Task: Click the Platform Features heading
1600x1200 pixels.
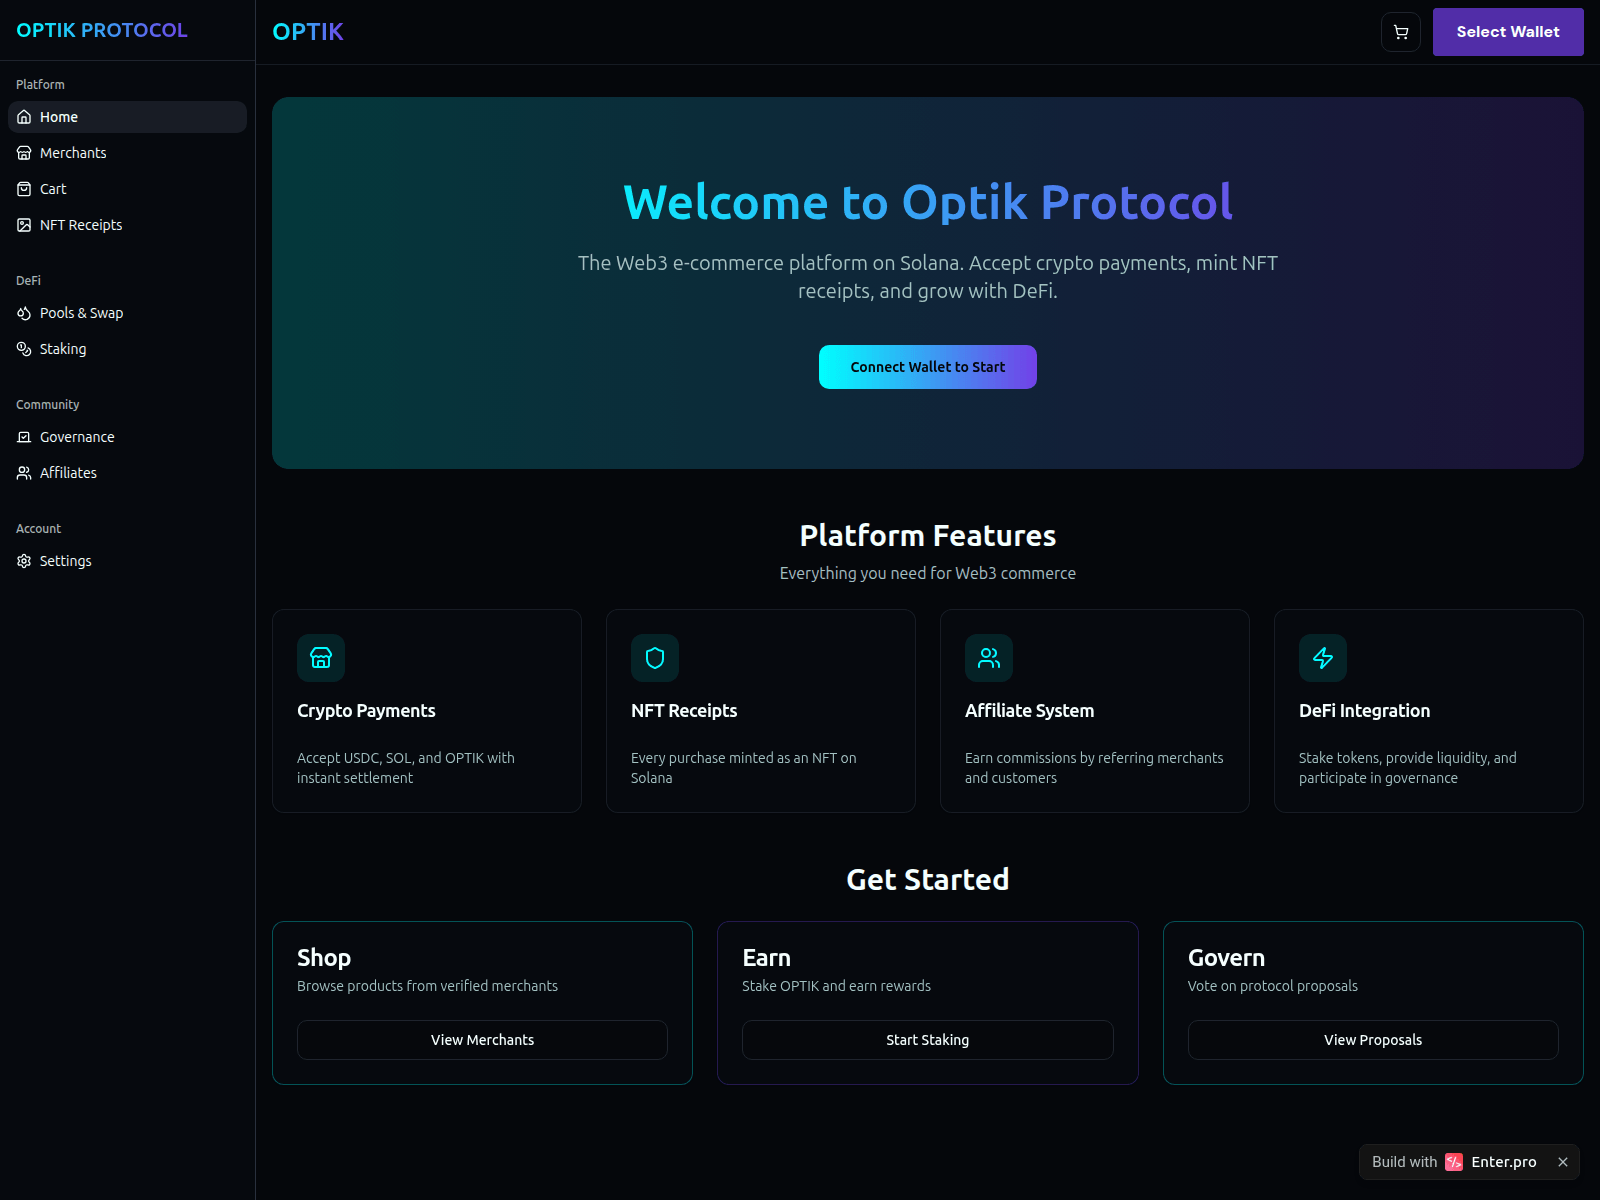Action: (928, 536)
